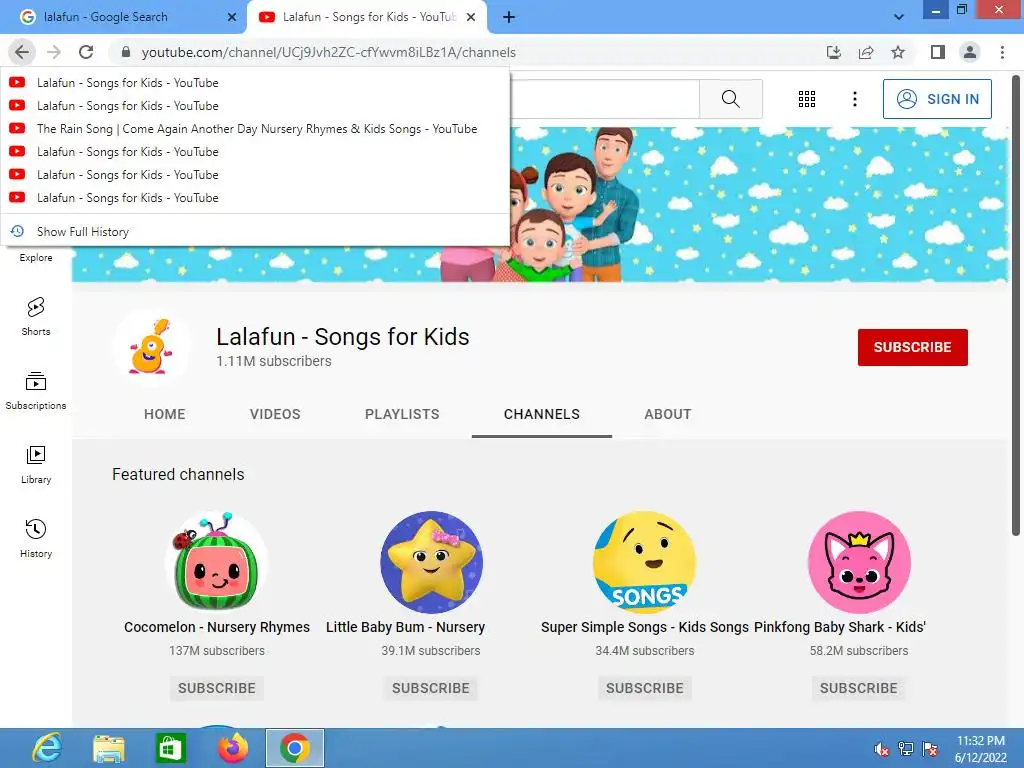
Task: Reload the current YouTube page
Action: (x=86, y=52)
